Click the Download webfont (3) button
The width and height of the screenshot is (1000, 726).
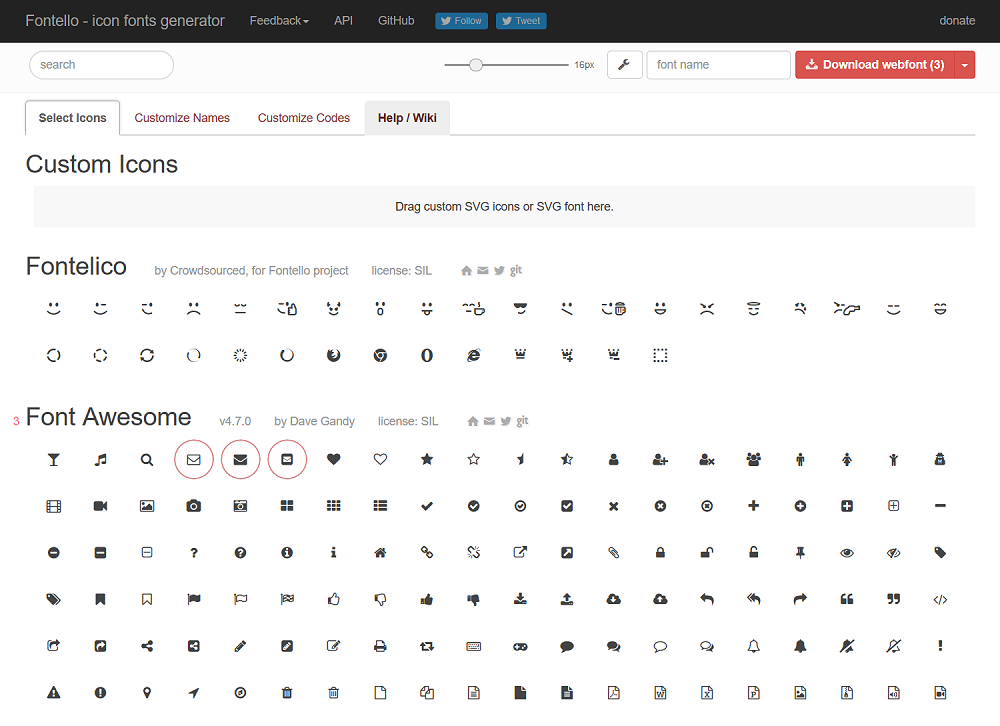coord(875,65)
